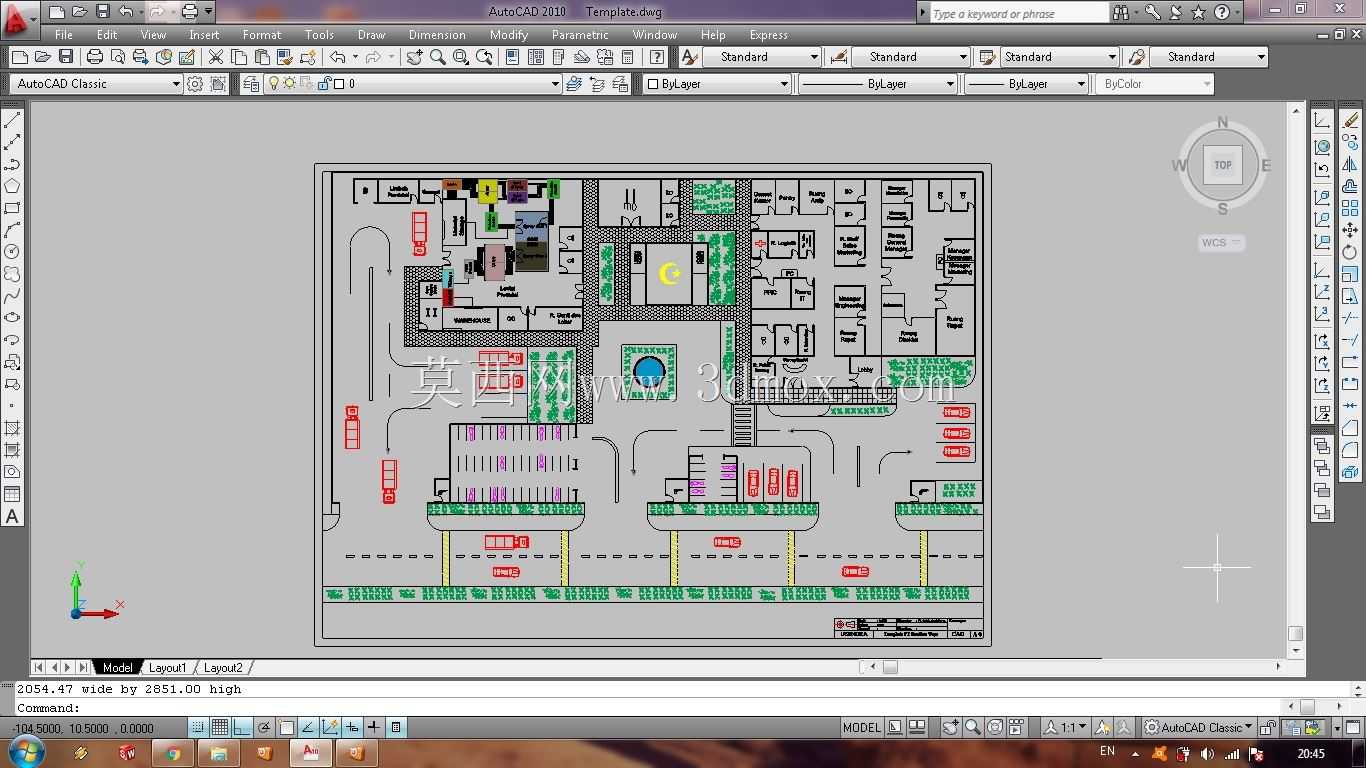Switch to the Layout2 tab
The image size is (1366, 768).
223,667
